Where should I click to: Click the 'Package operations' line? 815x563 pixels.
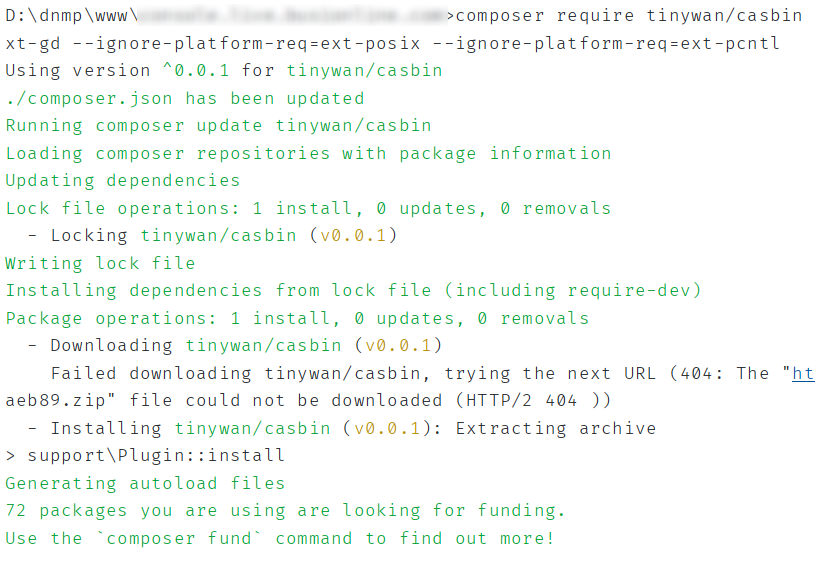[x=297, y=318]
